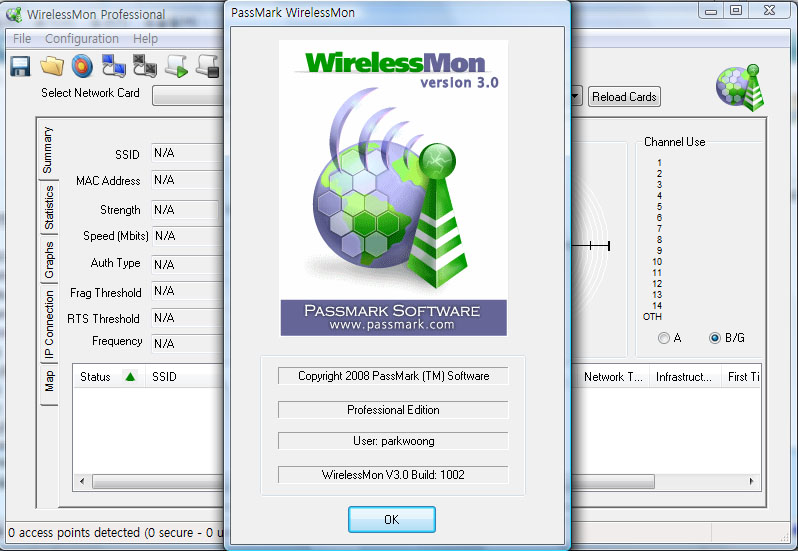Click the Auth Type N/A field
Image resolution: width=798 pixels, height=551 pixels.
187,265
